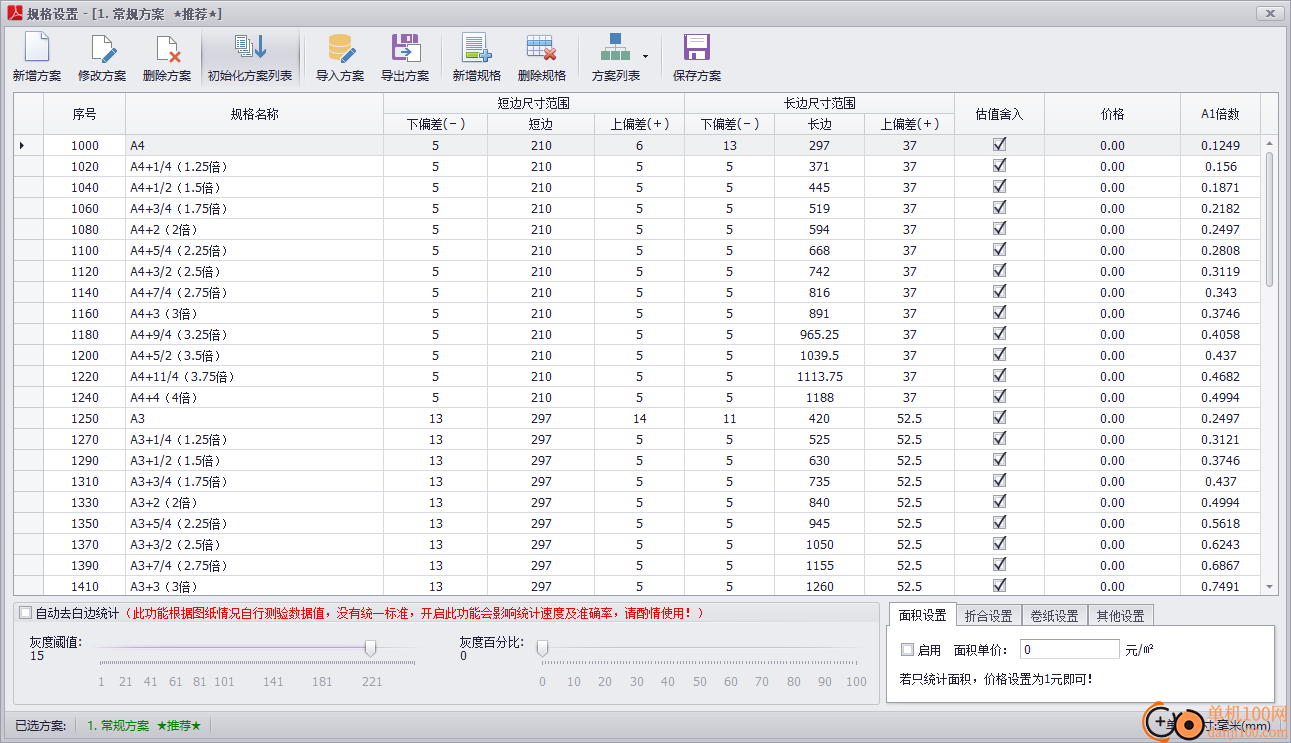Click the 估值舍入 column header
This screenshot has height=743, width=1291.
point(999,114)
